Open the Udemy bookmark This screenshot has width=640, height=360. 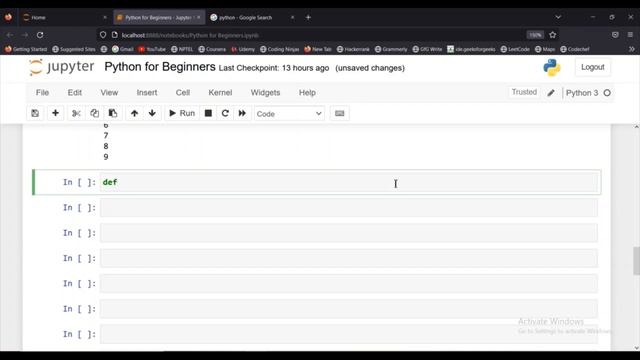tap(243, 49)
